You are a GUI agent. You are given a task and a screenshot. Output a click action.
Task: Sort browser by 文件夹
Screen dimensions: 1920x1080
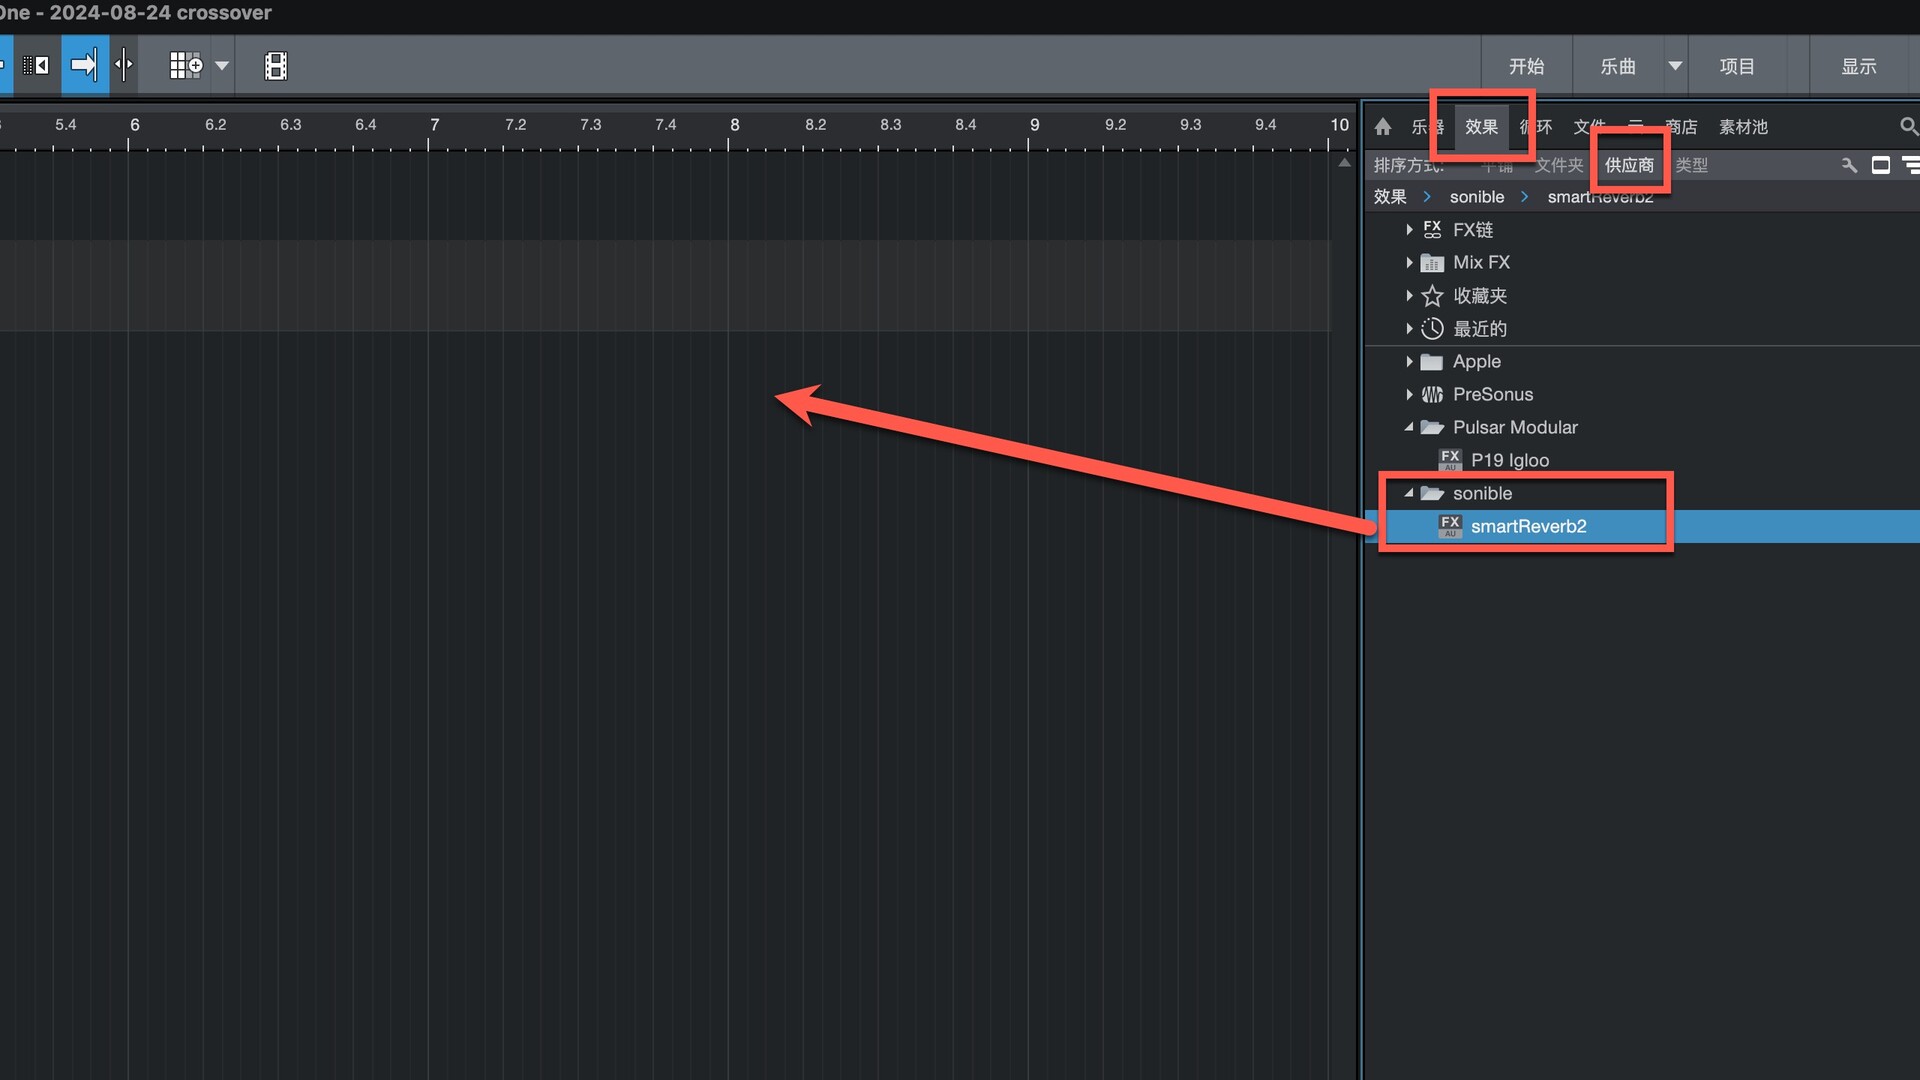click(x=1559, y=165)
